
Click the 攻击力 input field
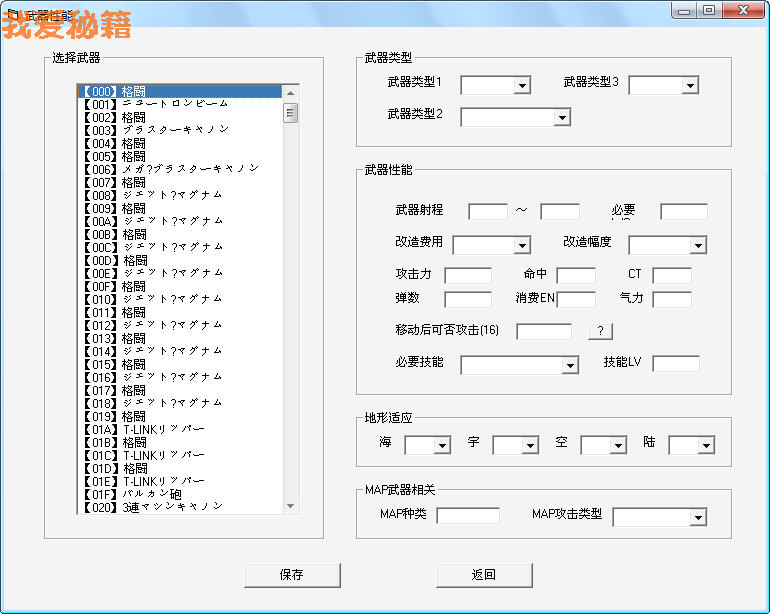point(468,274)
